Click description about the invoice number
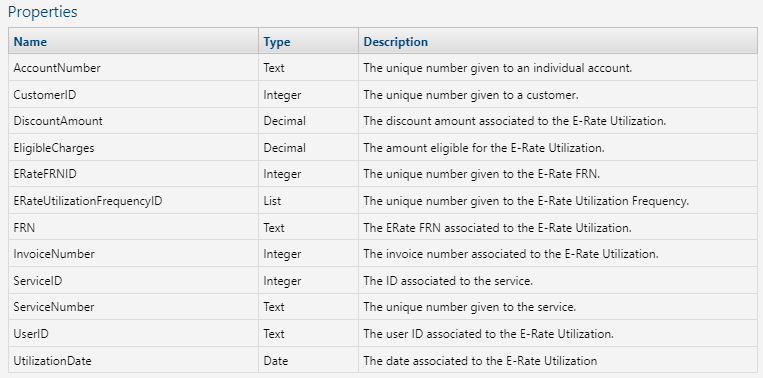 tap(510, 254)
